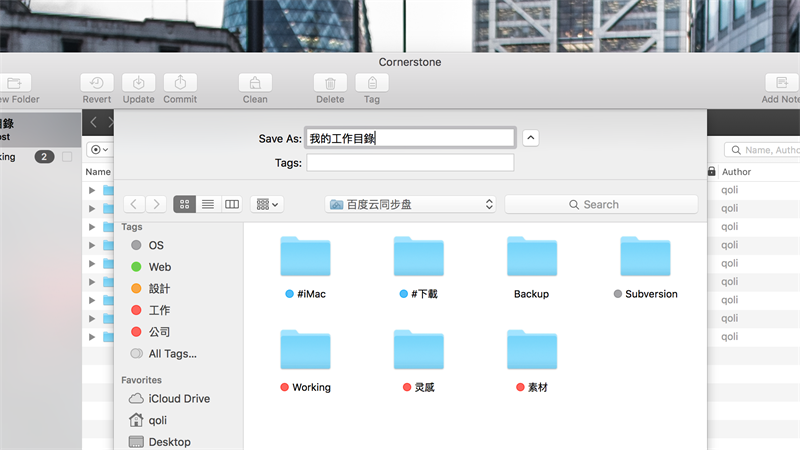The image size is (800, 450).
Task: Switch to icon view mode
Action: click(x=185, y=204)
